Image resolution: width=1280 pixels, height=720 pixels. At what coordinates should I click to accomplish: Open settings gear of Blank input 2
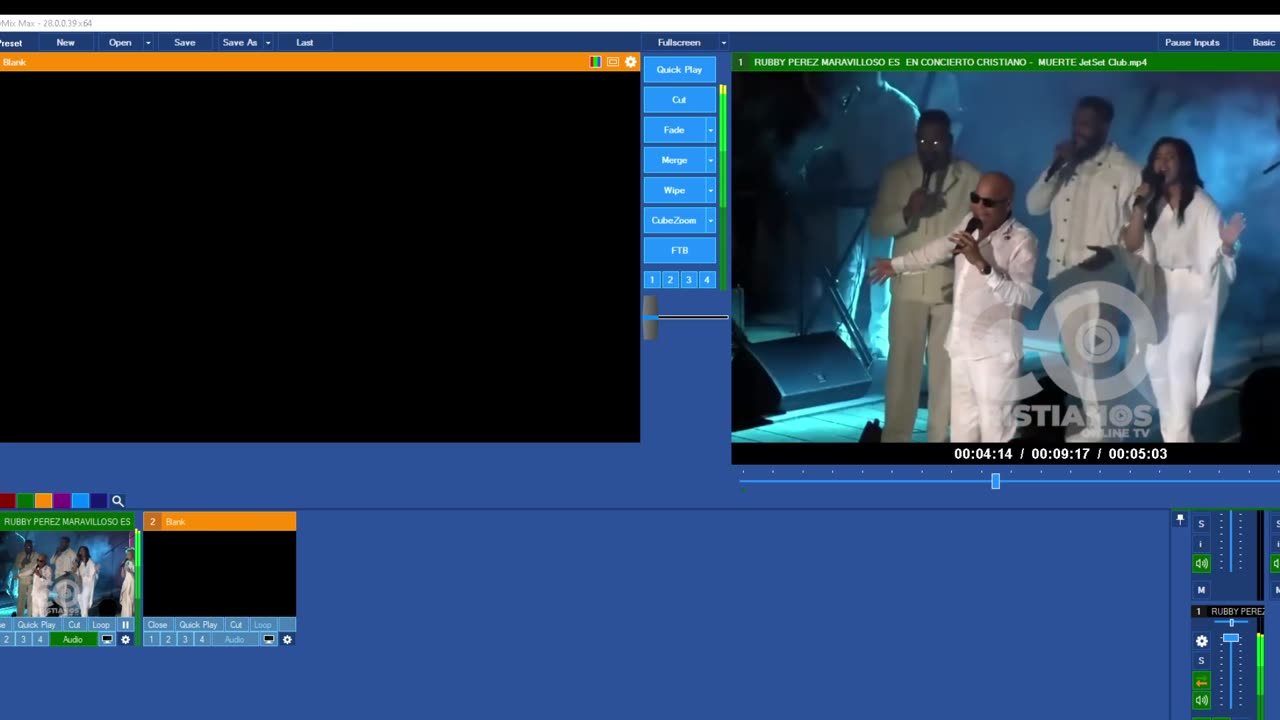pyautogui.click(x=287, y=640)
